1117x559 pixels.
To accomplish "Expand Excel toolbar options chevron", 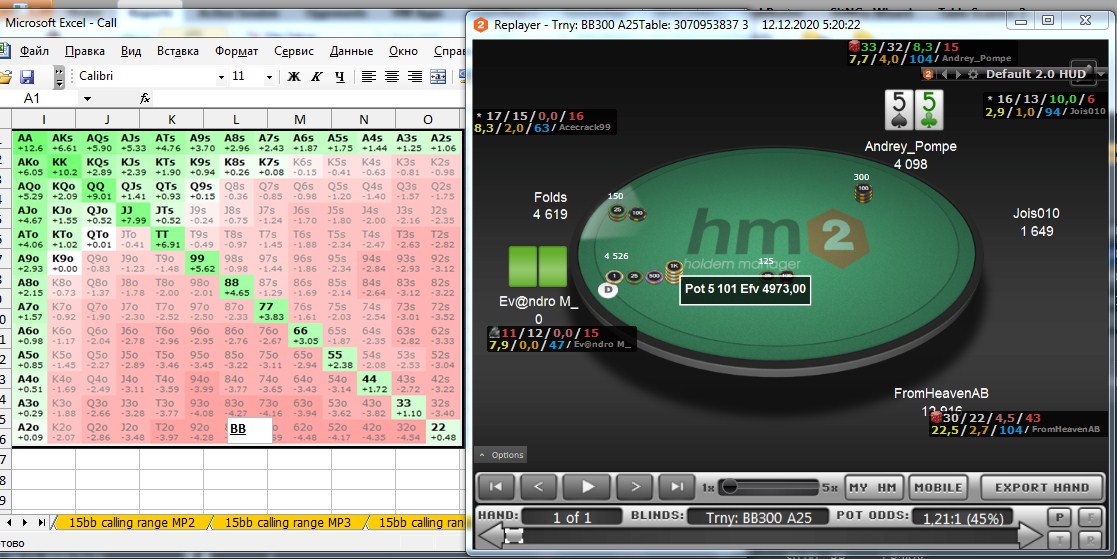I will tap(59, 76).
